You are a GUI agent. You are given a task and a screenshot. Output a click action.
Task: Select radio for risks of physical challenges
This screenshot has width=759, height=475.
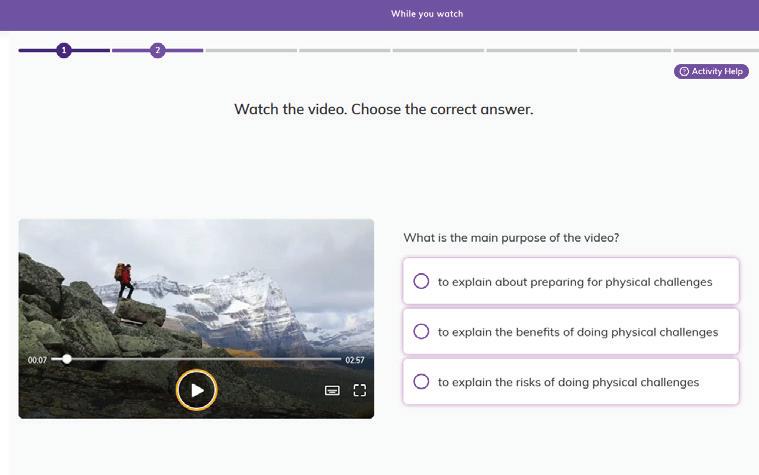tap(421, 382)
